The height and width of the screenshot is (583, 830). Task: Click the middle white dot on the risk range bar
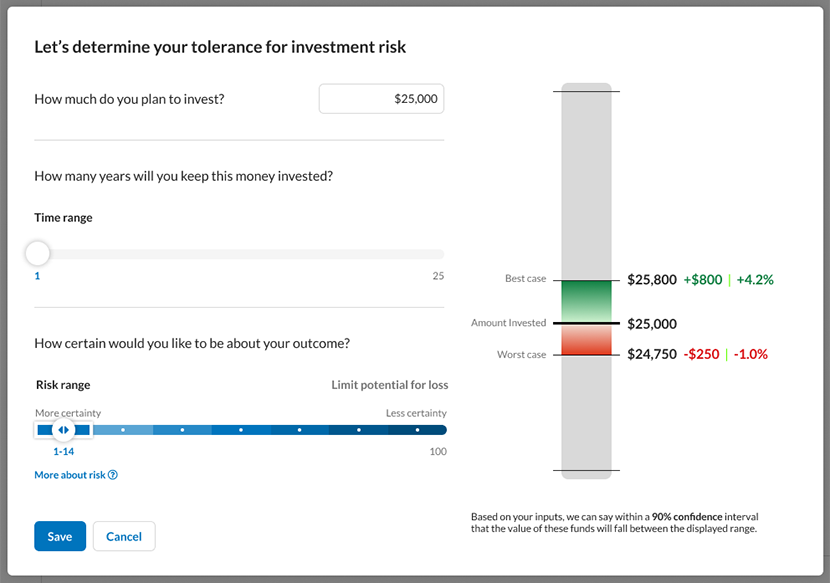[x=240, y=429]
